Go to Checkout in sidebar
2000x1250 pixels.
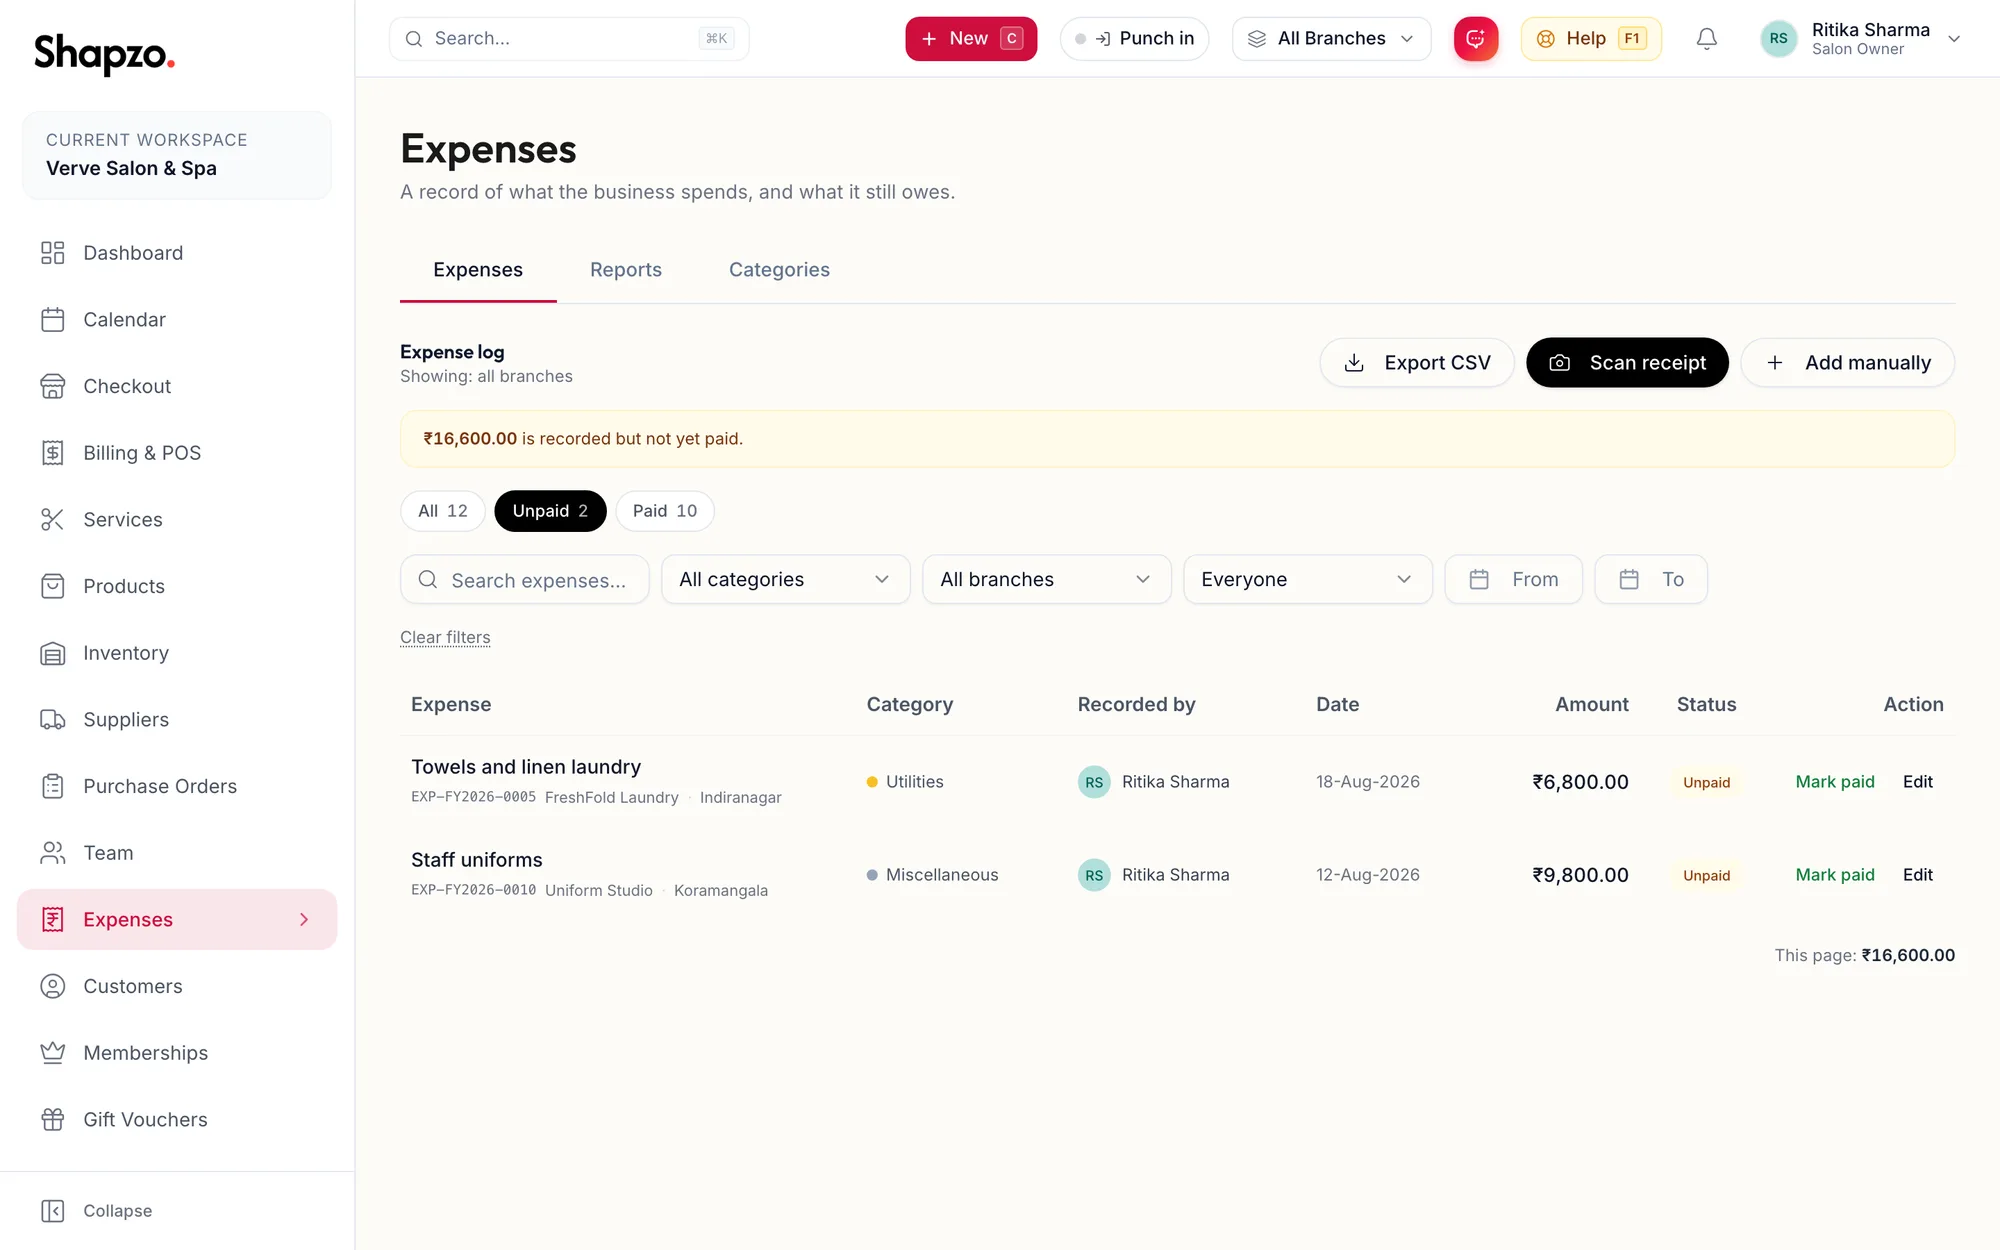[x=177, y=386]
